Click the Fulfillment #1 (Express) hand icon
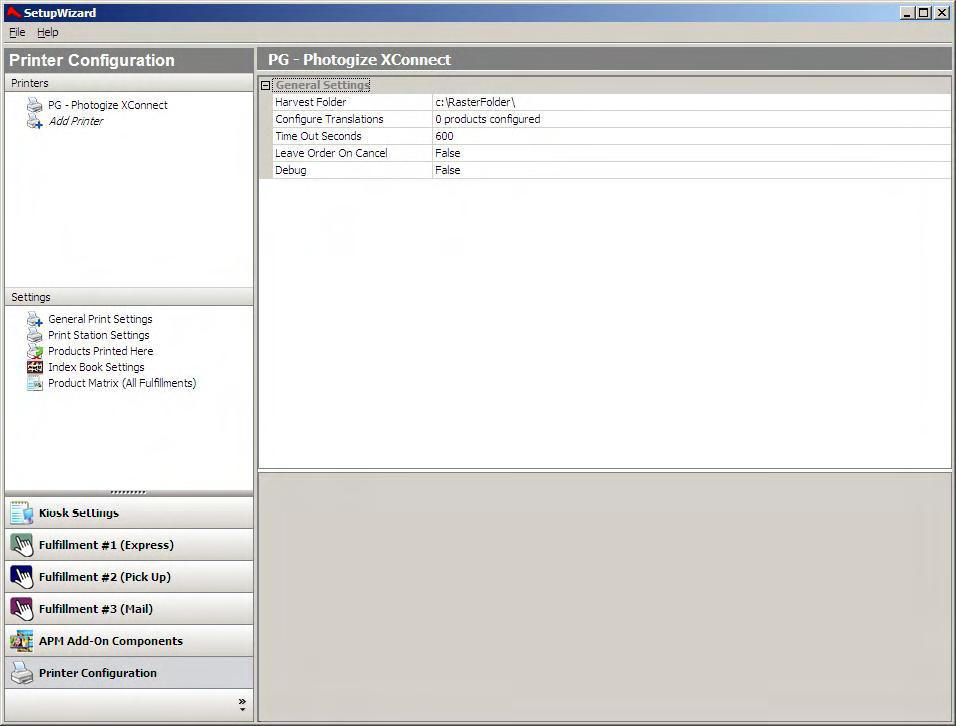 21,545
